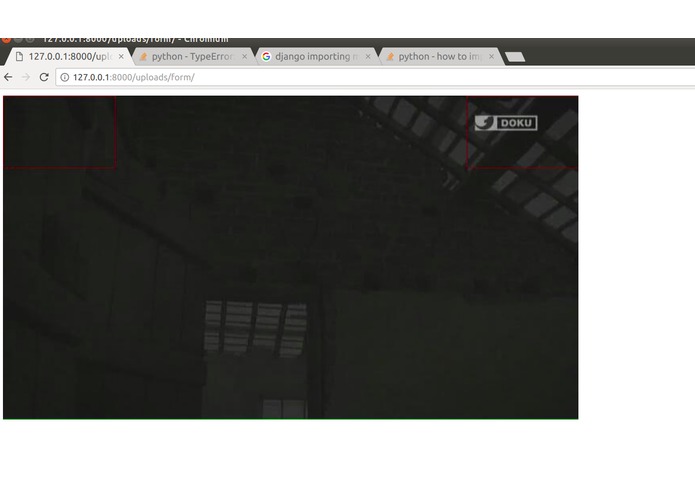Click the page icon on the first tab
The width and height of the screenshot is (695, 494).
(x=19, y=57)
